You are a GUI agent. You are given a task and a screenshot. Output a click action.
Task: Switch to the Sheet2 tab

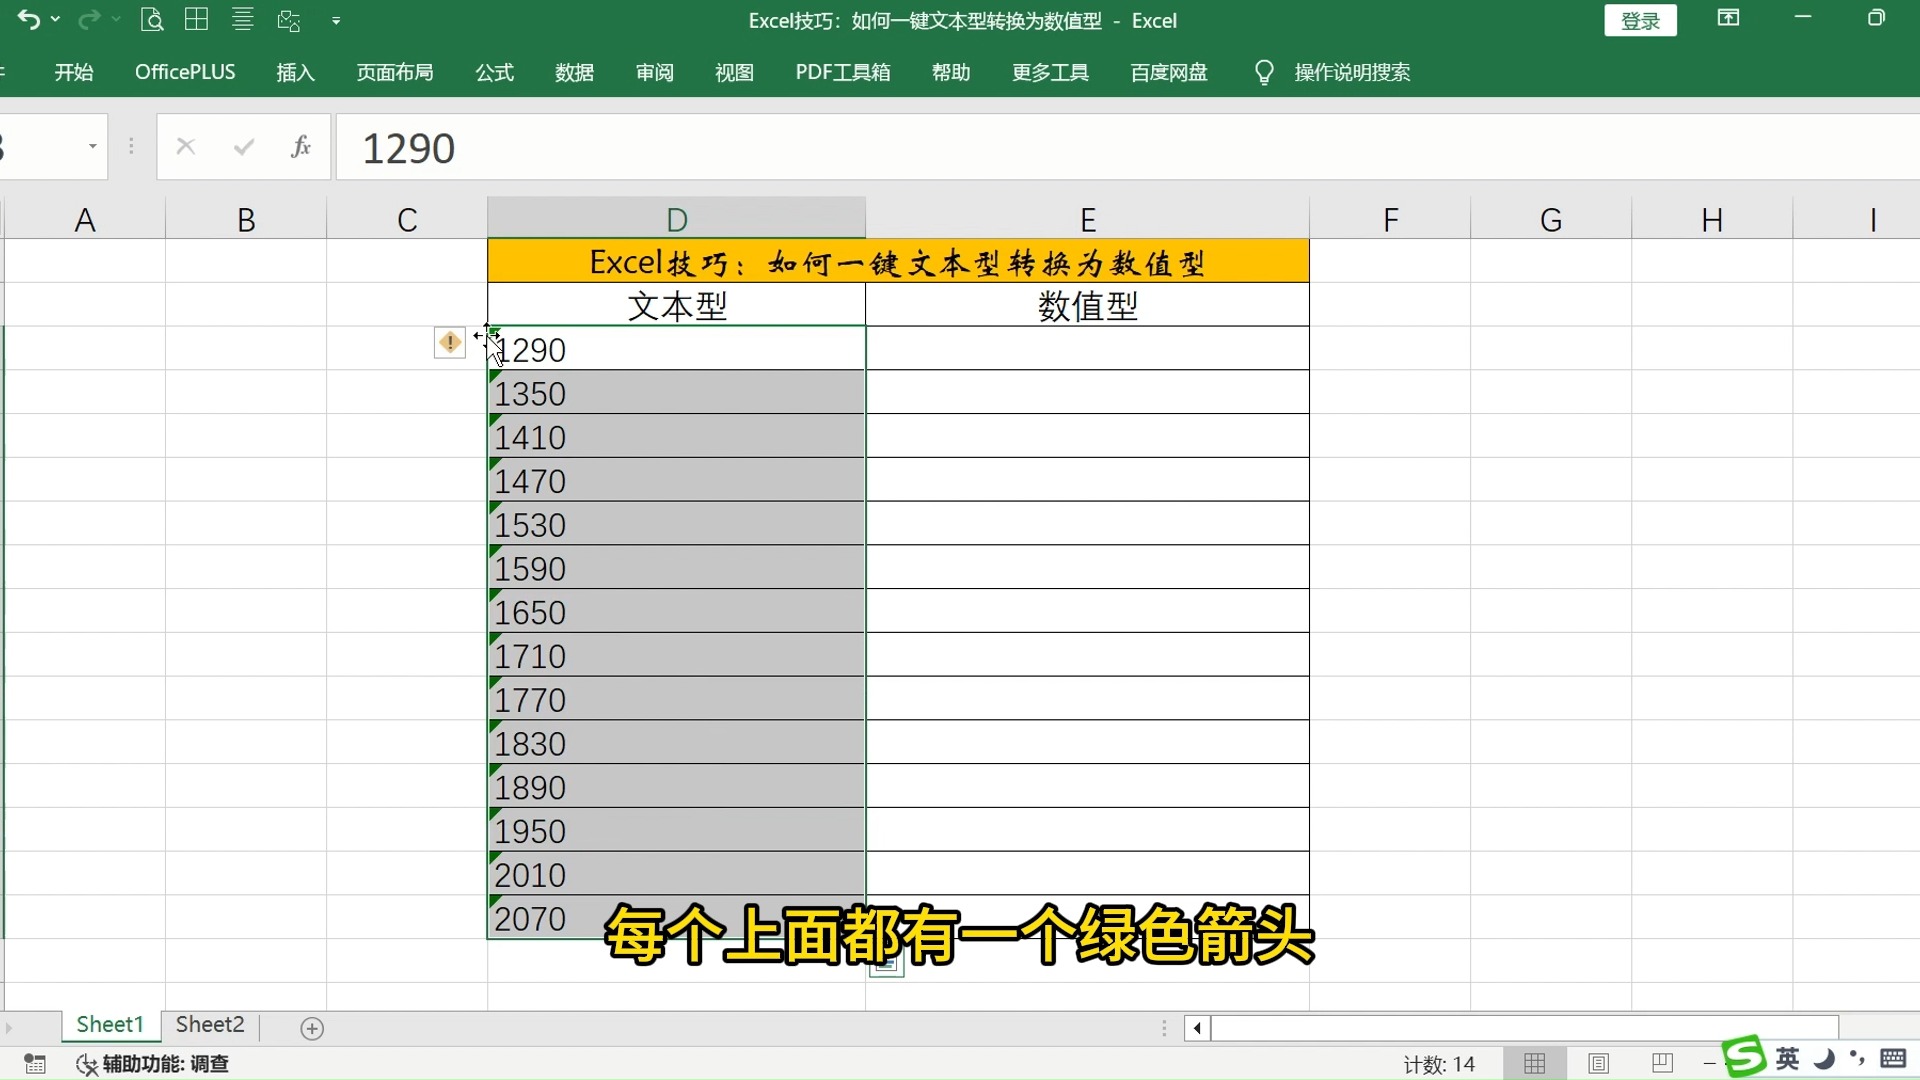(x=210, y=1025)
